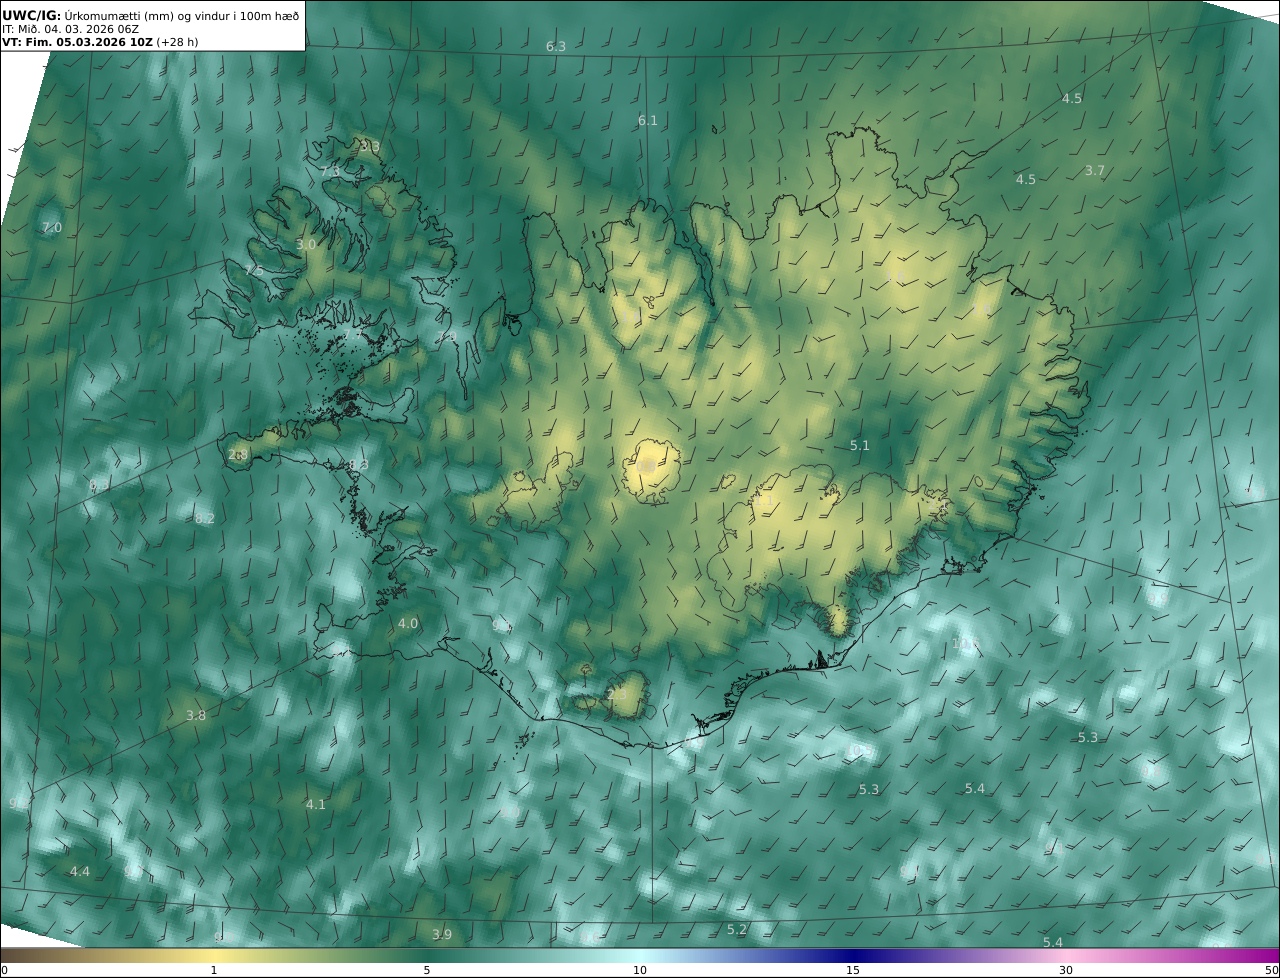Click the 3.0 value over Westfjords
Screen dimensions: 1280x978
pyautogui.click(x=306, y=245)
